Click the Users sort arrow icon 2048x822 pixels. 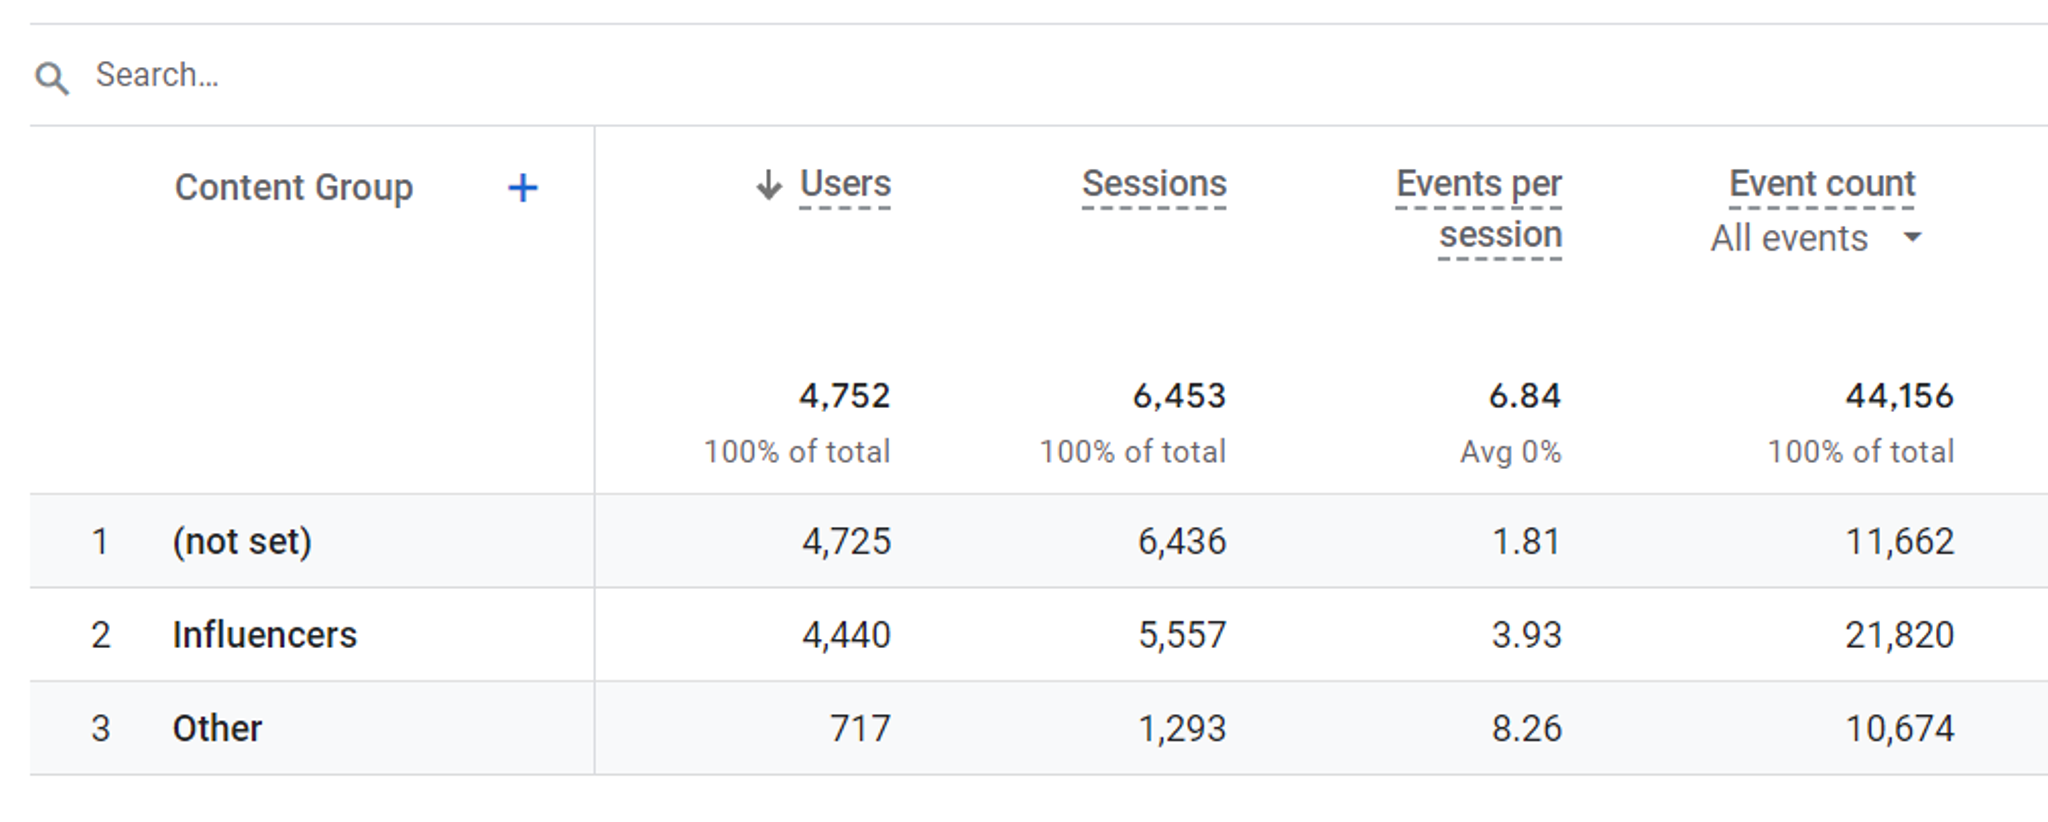pyautogui.click(x=768, y=185)
